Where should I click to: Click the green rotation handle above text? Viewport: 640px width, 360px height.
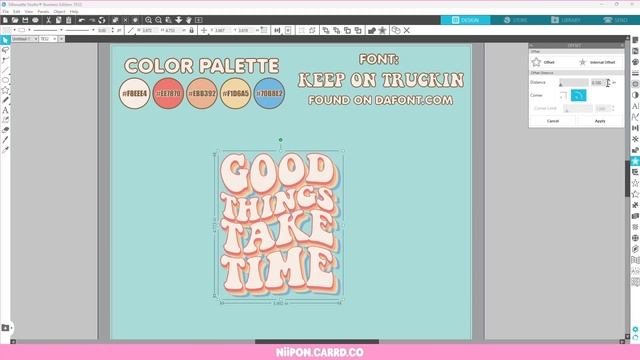(x=280, y=140)
